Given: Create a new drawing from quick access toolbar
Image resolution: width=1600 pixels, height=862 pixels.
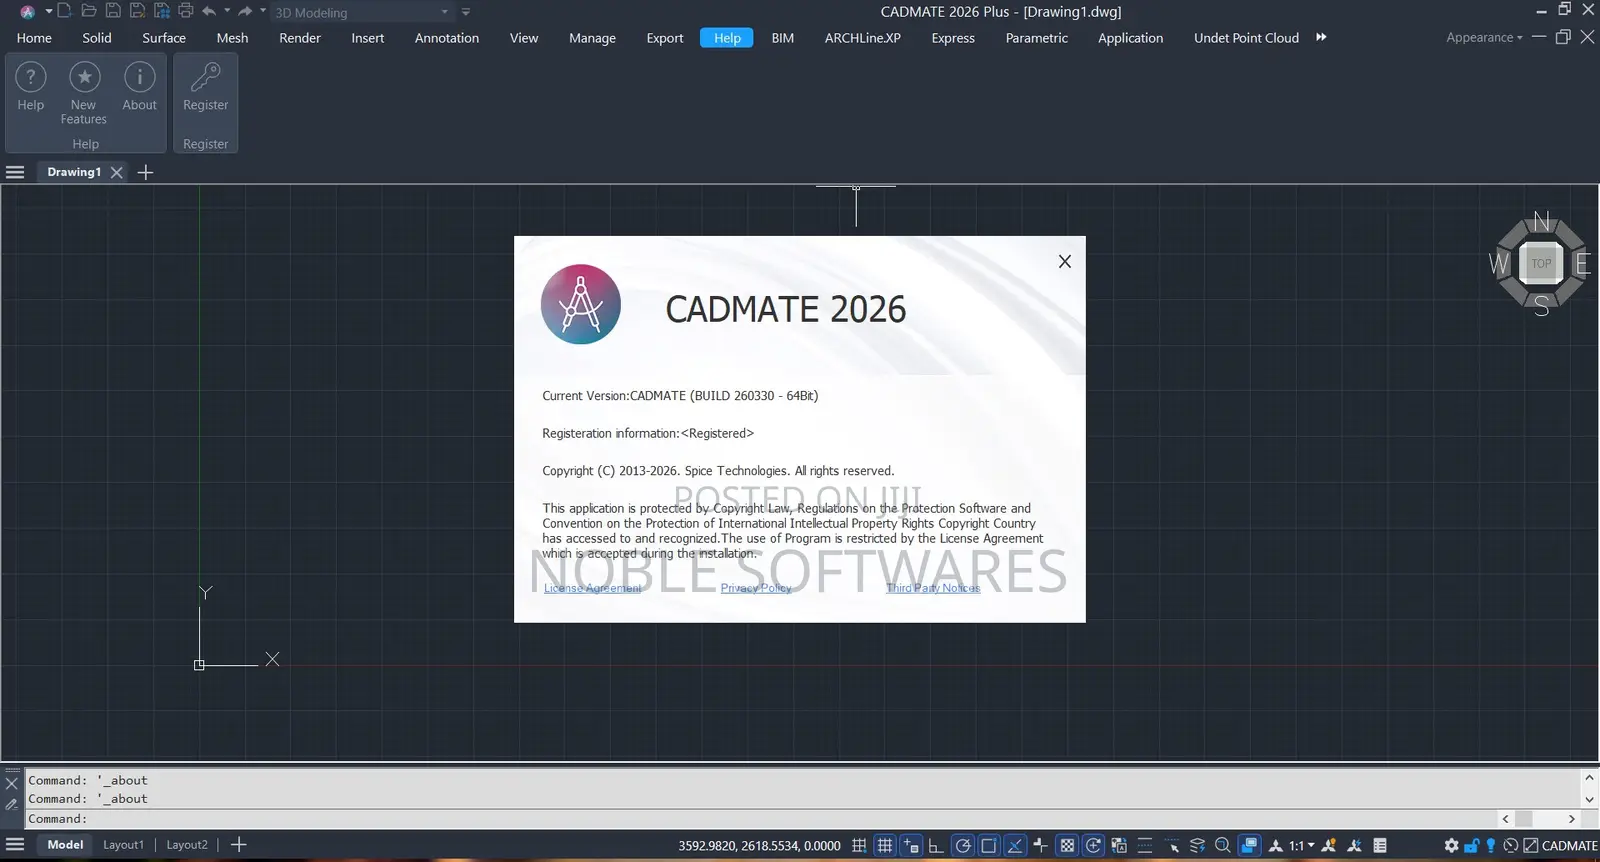Looking at the screenshot, I should point(64,11).
